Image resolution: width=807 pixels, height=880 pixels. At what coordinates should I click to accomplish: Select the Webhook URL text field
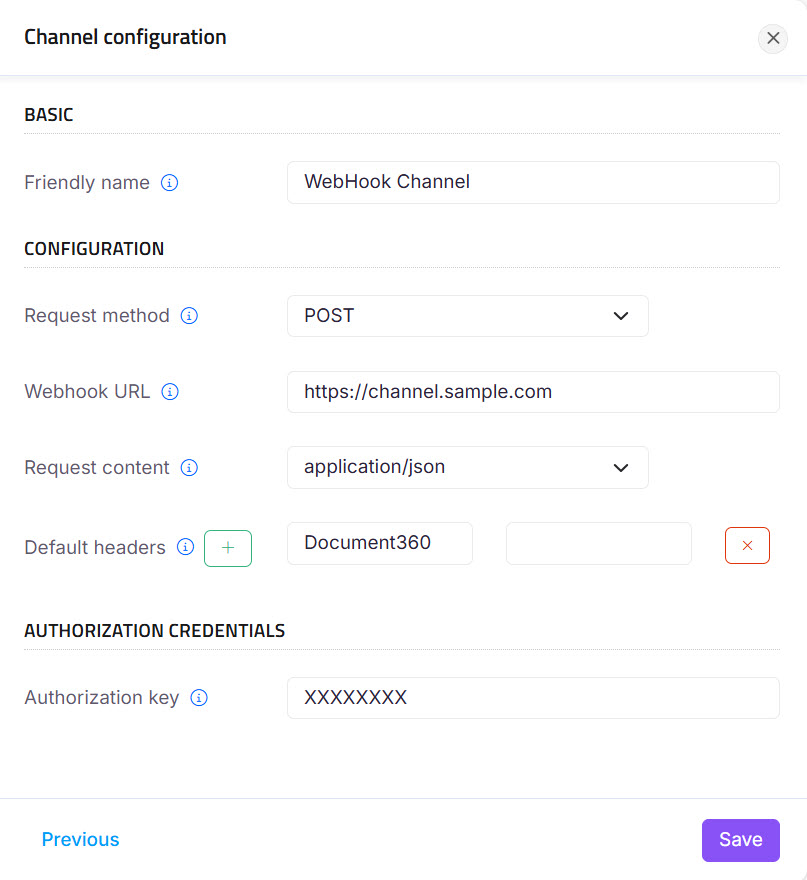[533, 392]
